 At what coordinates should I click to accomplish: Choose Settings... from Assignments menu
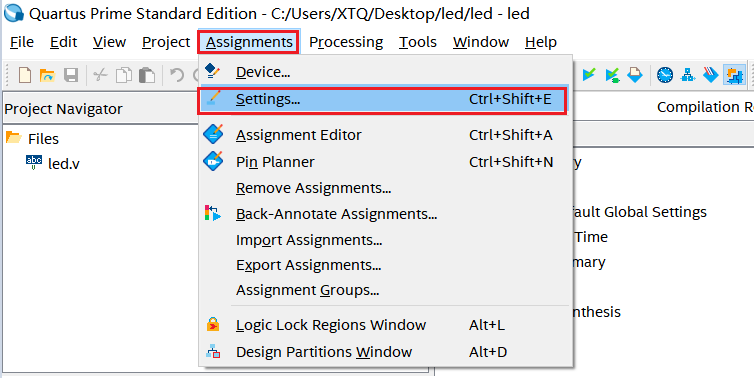pyautogui.click(x=384, y=99)
